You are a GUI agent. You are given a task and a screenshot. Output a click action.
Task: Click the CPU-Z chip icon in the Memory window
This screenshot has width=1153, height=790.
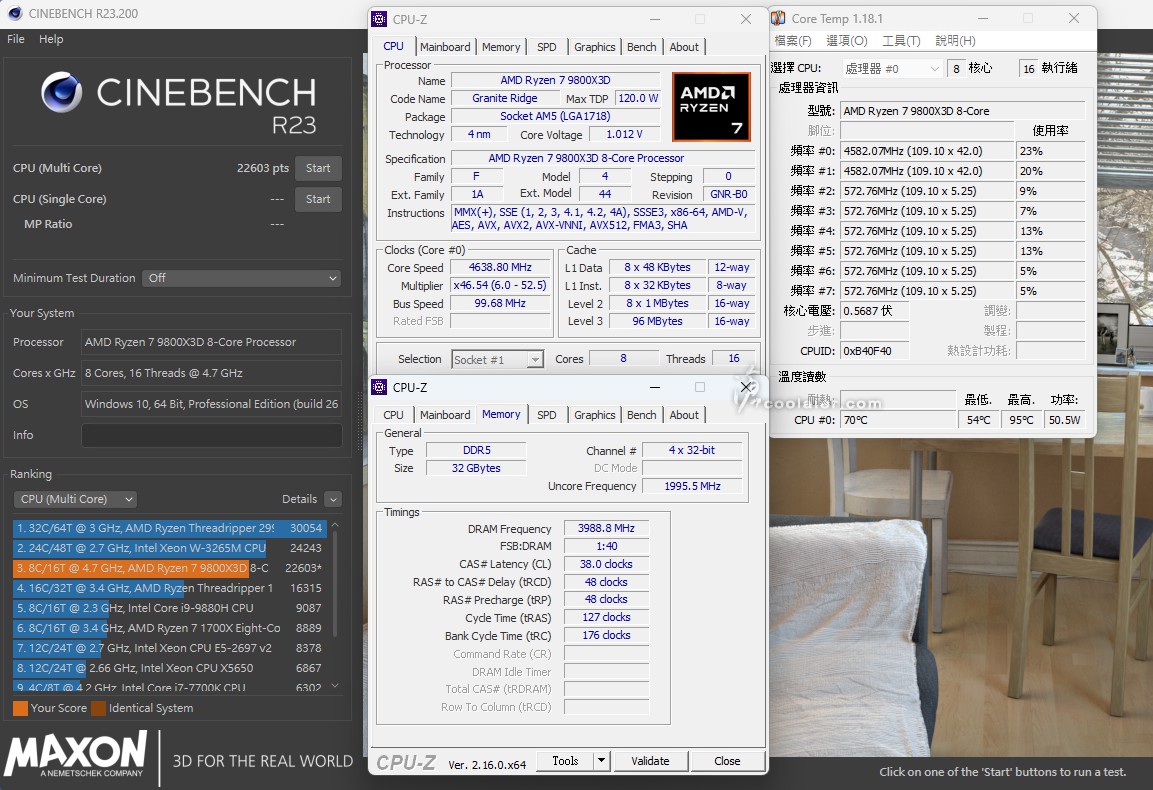(x=379, y=387)
